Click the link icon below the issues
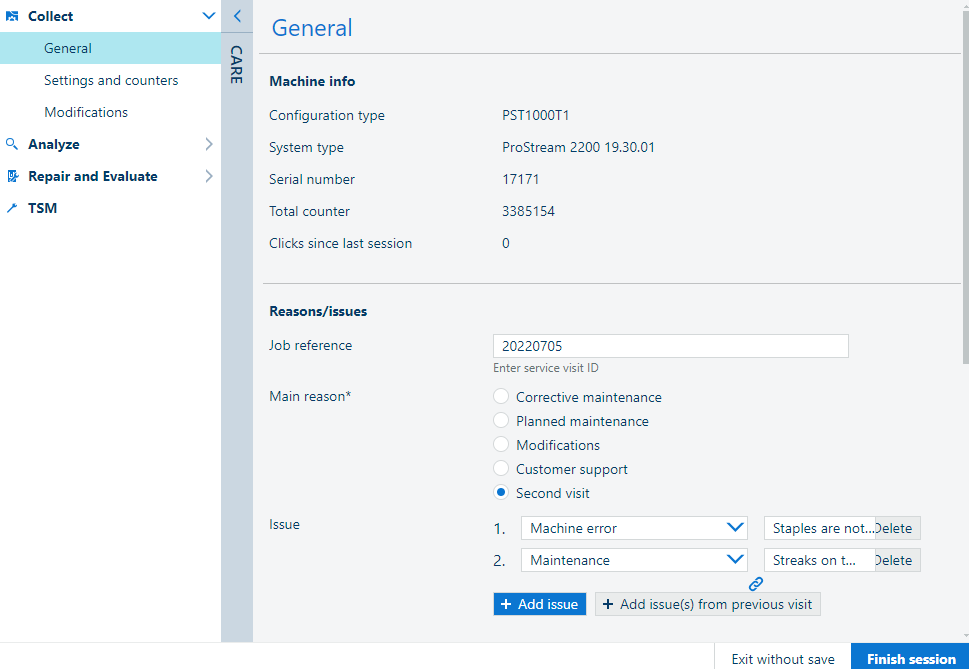 click(x=756, y=583)
